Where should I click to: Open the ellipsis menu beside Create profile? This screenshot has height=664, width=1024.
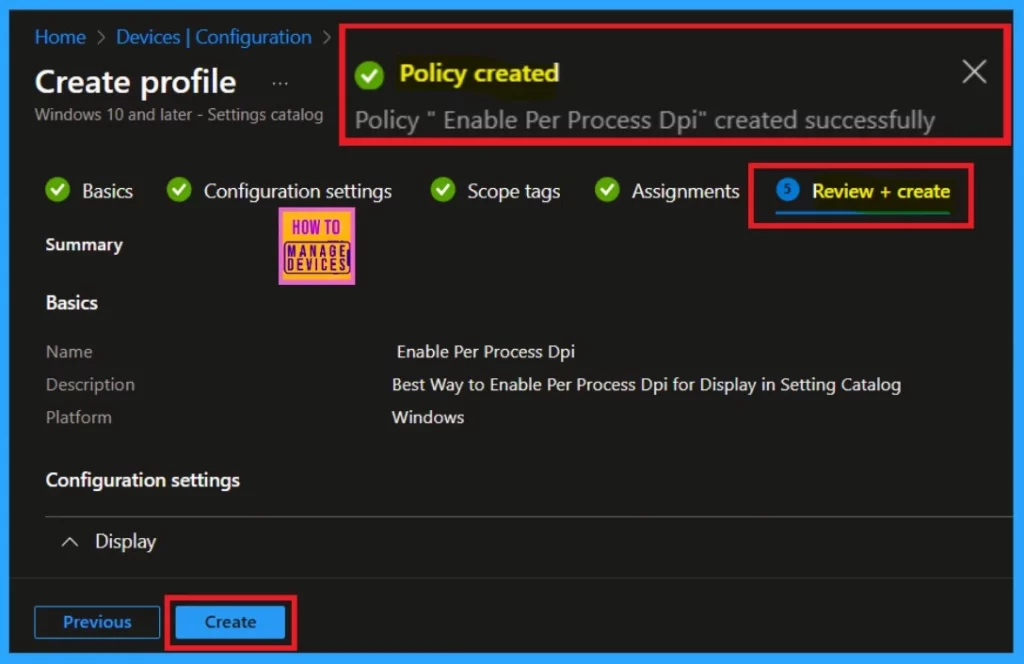(x=280, y=84)
